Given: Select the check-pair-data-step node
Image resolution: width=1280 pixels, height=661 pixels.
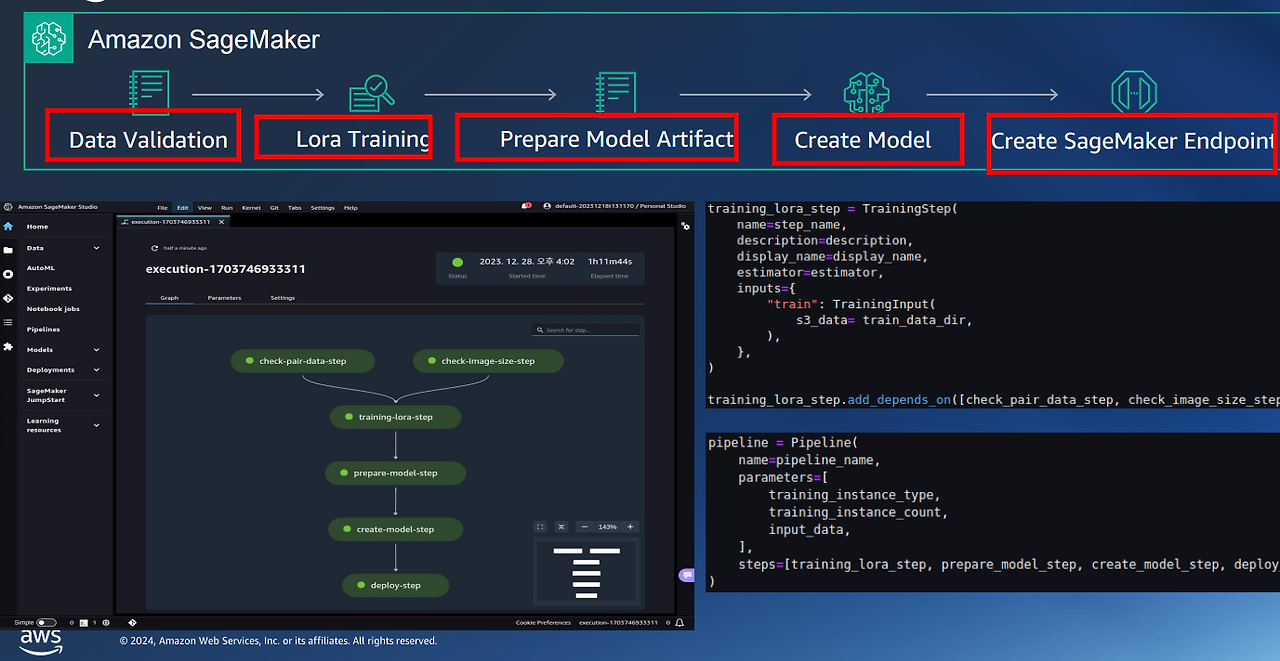Looking at the screenshot, I should (302, 361).
